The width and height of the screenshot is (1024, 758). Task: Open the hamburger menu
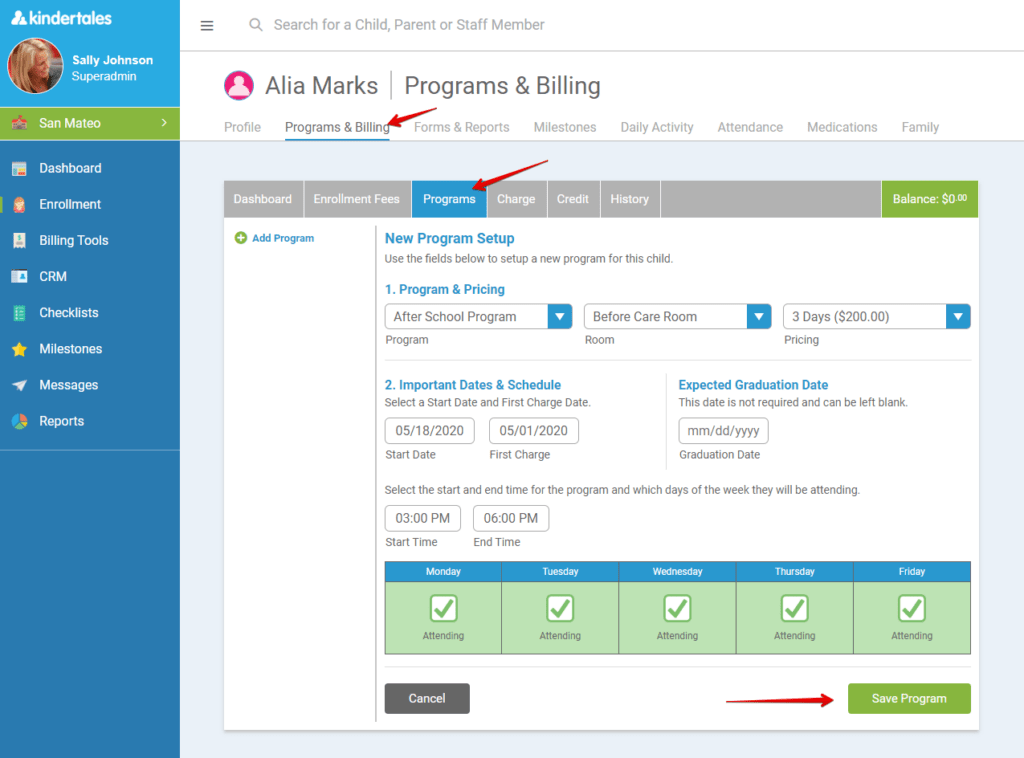[207, 25]
